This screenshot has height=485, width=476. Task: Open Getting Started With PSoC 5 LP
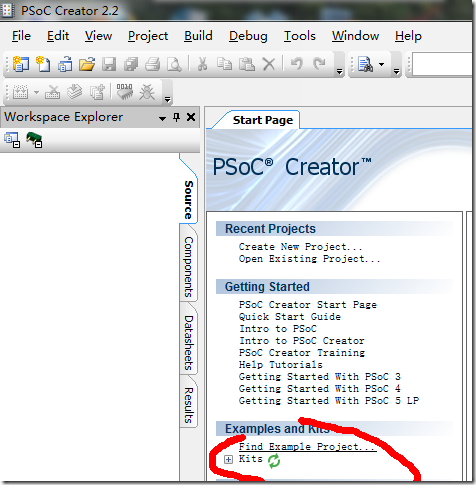coord(329,401)
